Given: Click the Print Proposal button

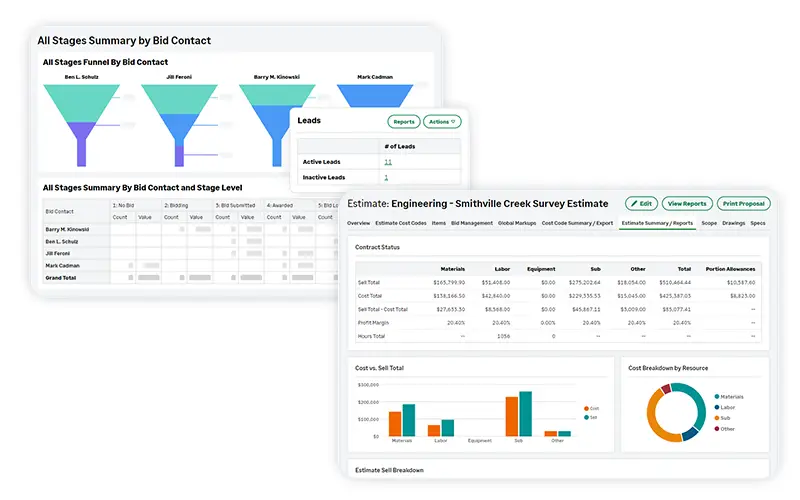Looking at the screenshot, I should [x=743, y=204].
